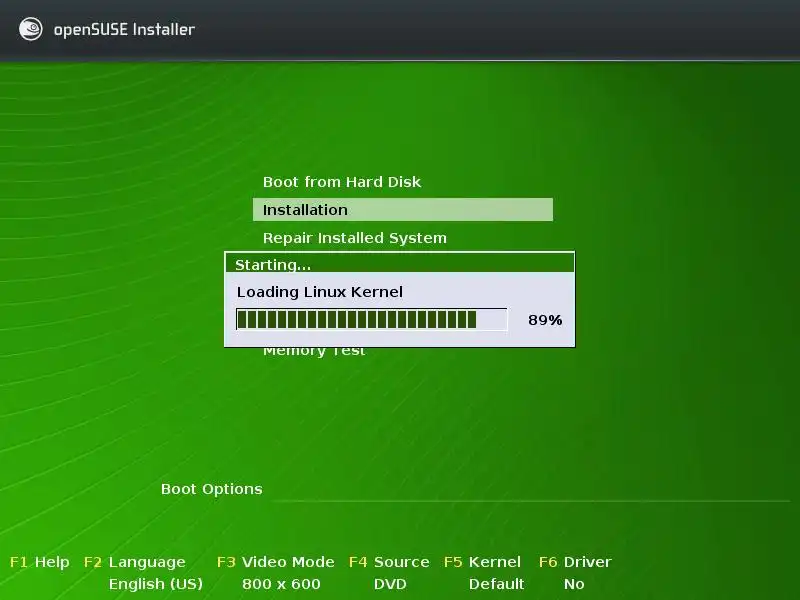Viewport: 800px width, 600px height.
Task: Open F1 Help
Action: tap(39, 562)
